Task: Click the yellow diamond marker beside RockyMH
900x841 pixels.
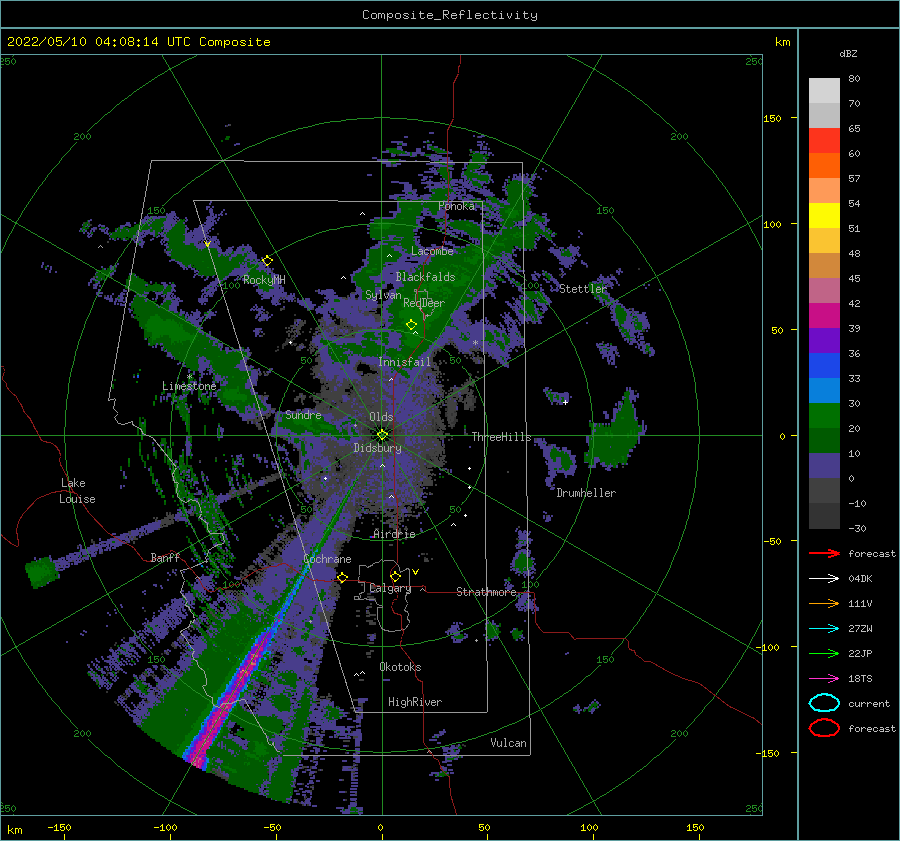Action: (267, 261)
